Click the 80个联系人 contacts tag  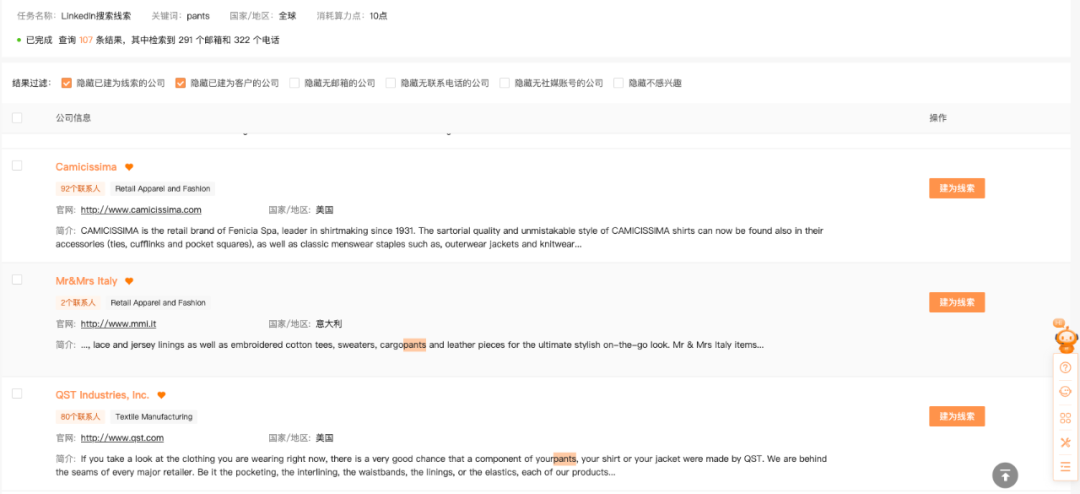80,417
